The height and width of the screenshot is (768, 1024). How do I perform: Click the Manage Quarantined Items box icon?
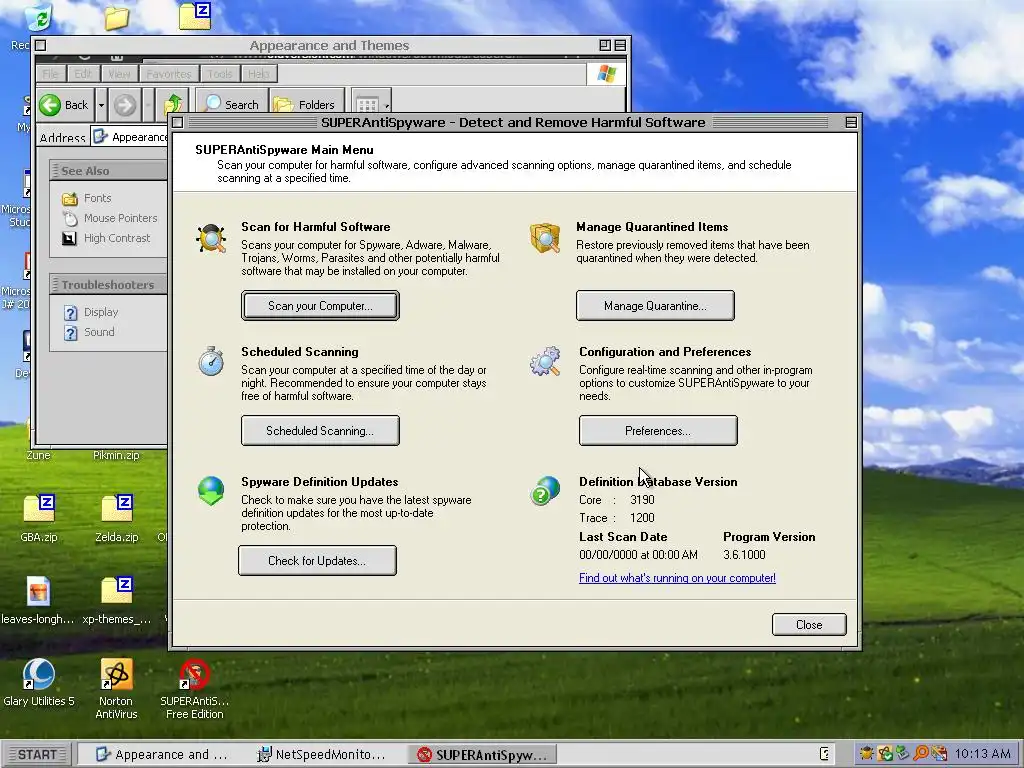(545, 238)
